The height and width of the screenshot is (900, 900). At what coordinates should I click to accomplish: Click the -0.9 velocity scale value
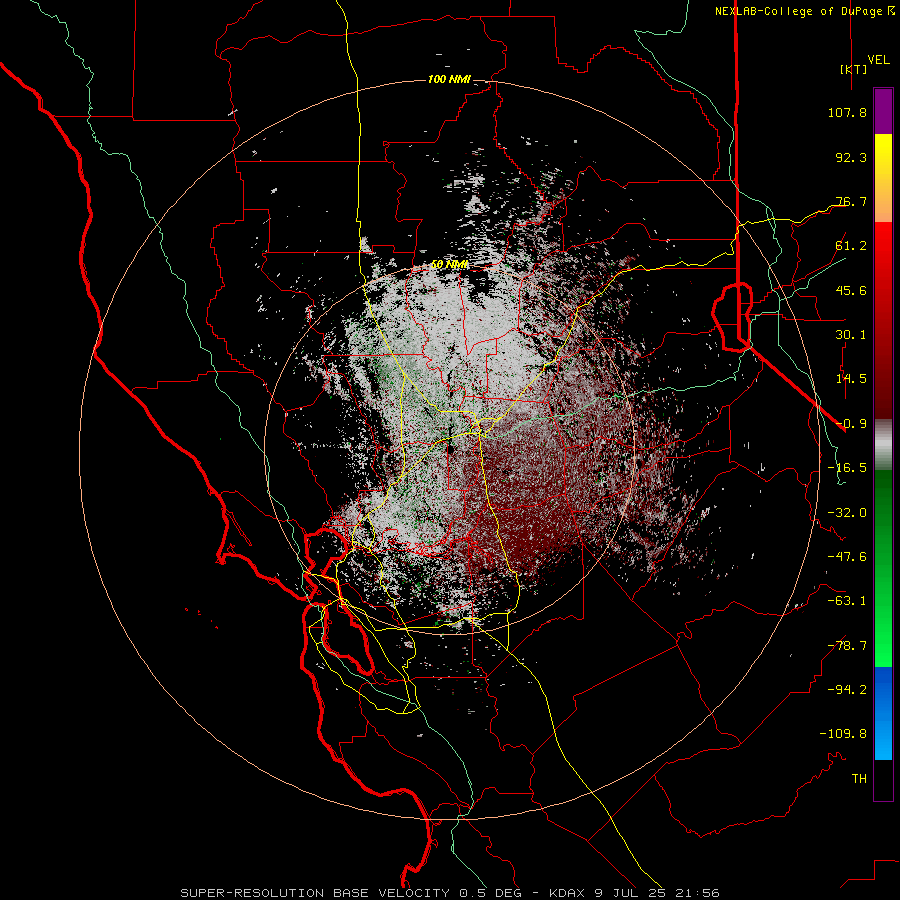[851, 424]
